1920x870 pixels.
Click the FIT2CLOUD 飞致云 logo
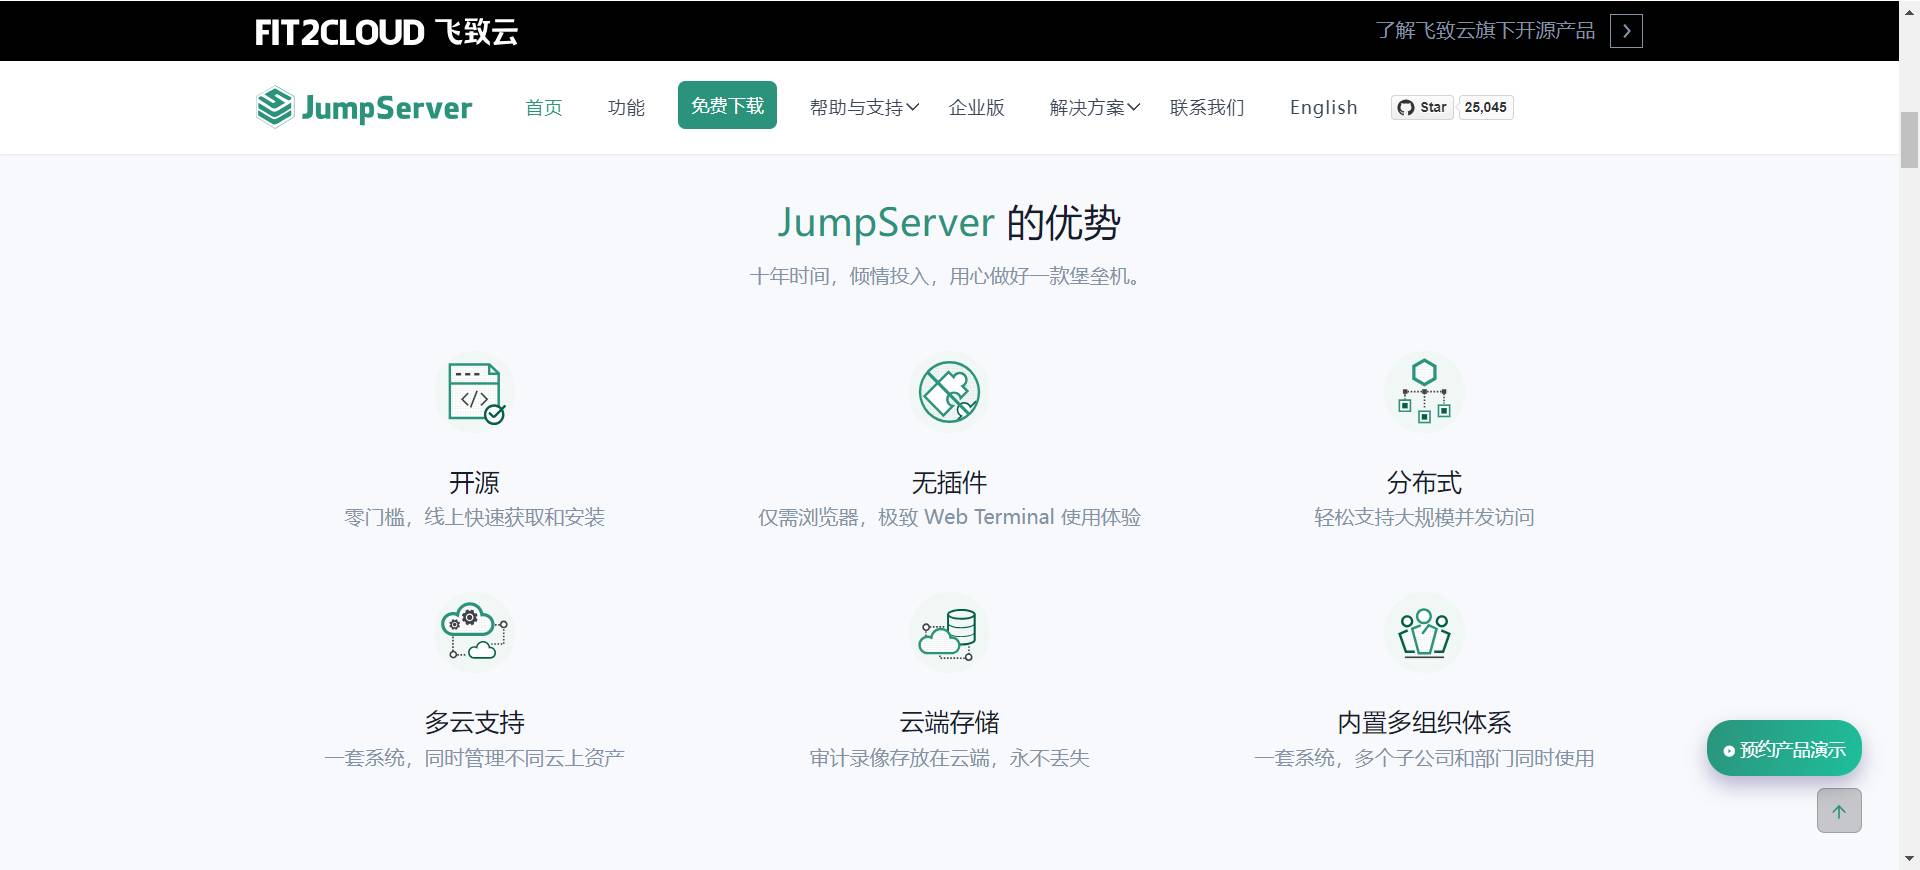pos(386,32)
